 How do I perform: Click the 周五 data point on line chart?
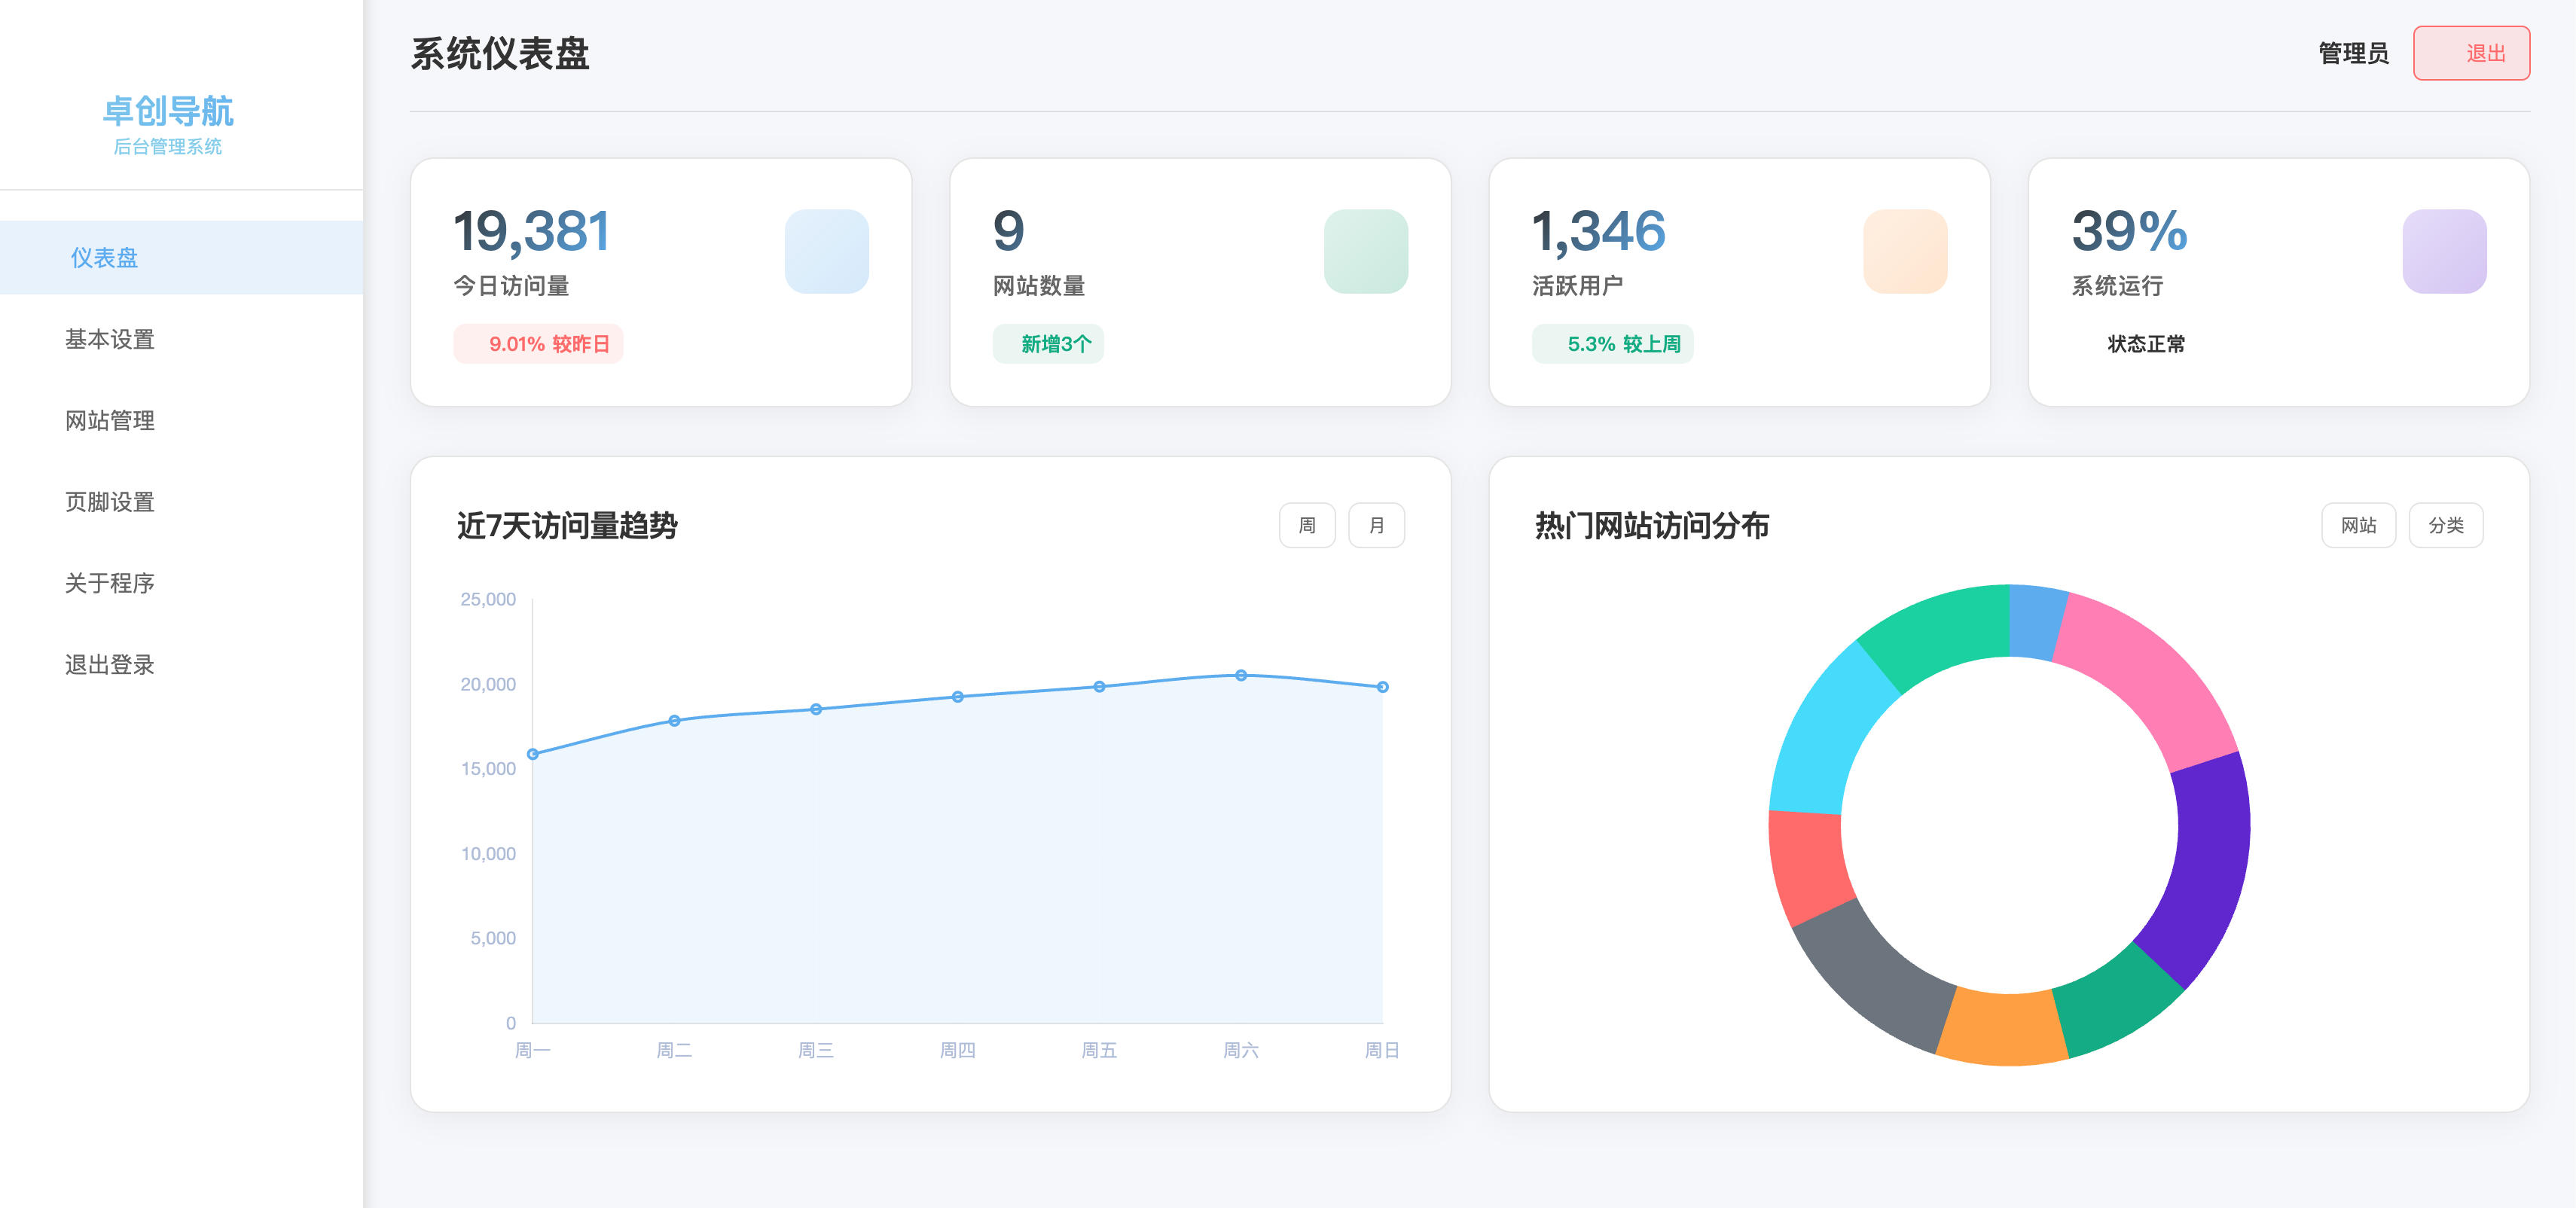1099,687
